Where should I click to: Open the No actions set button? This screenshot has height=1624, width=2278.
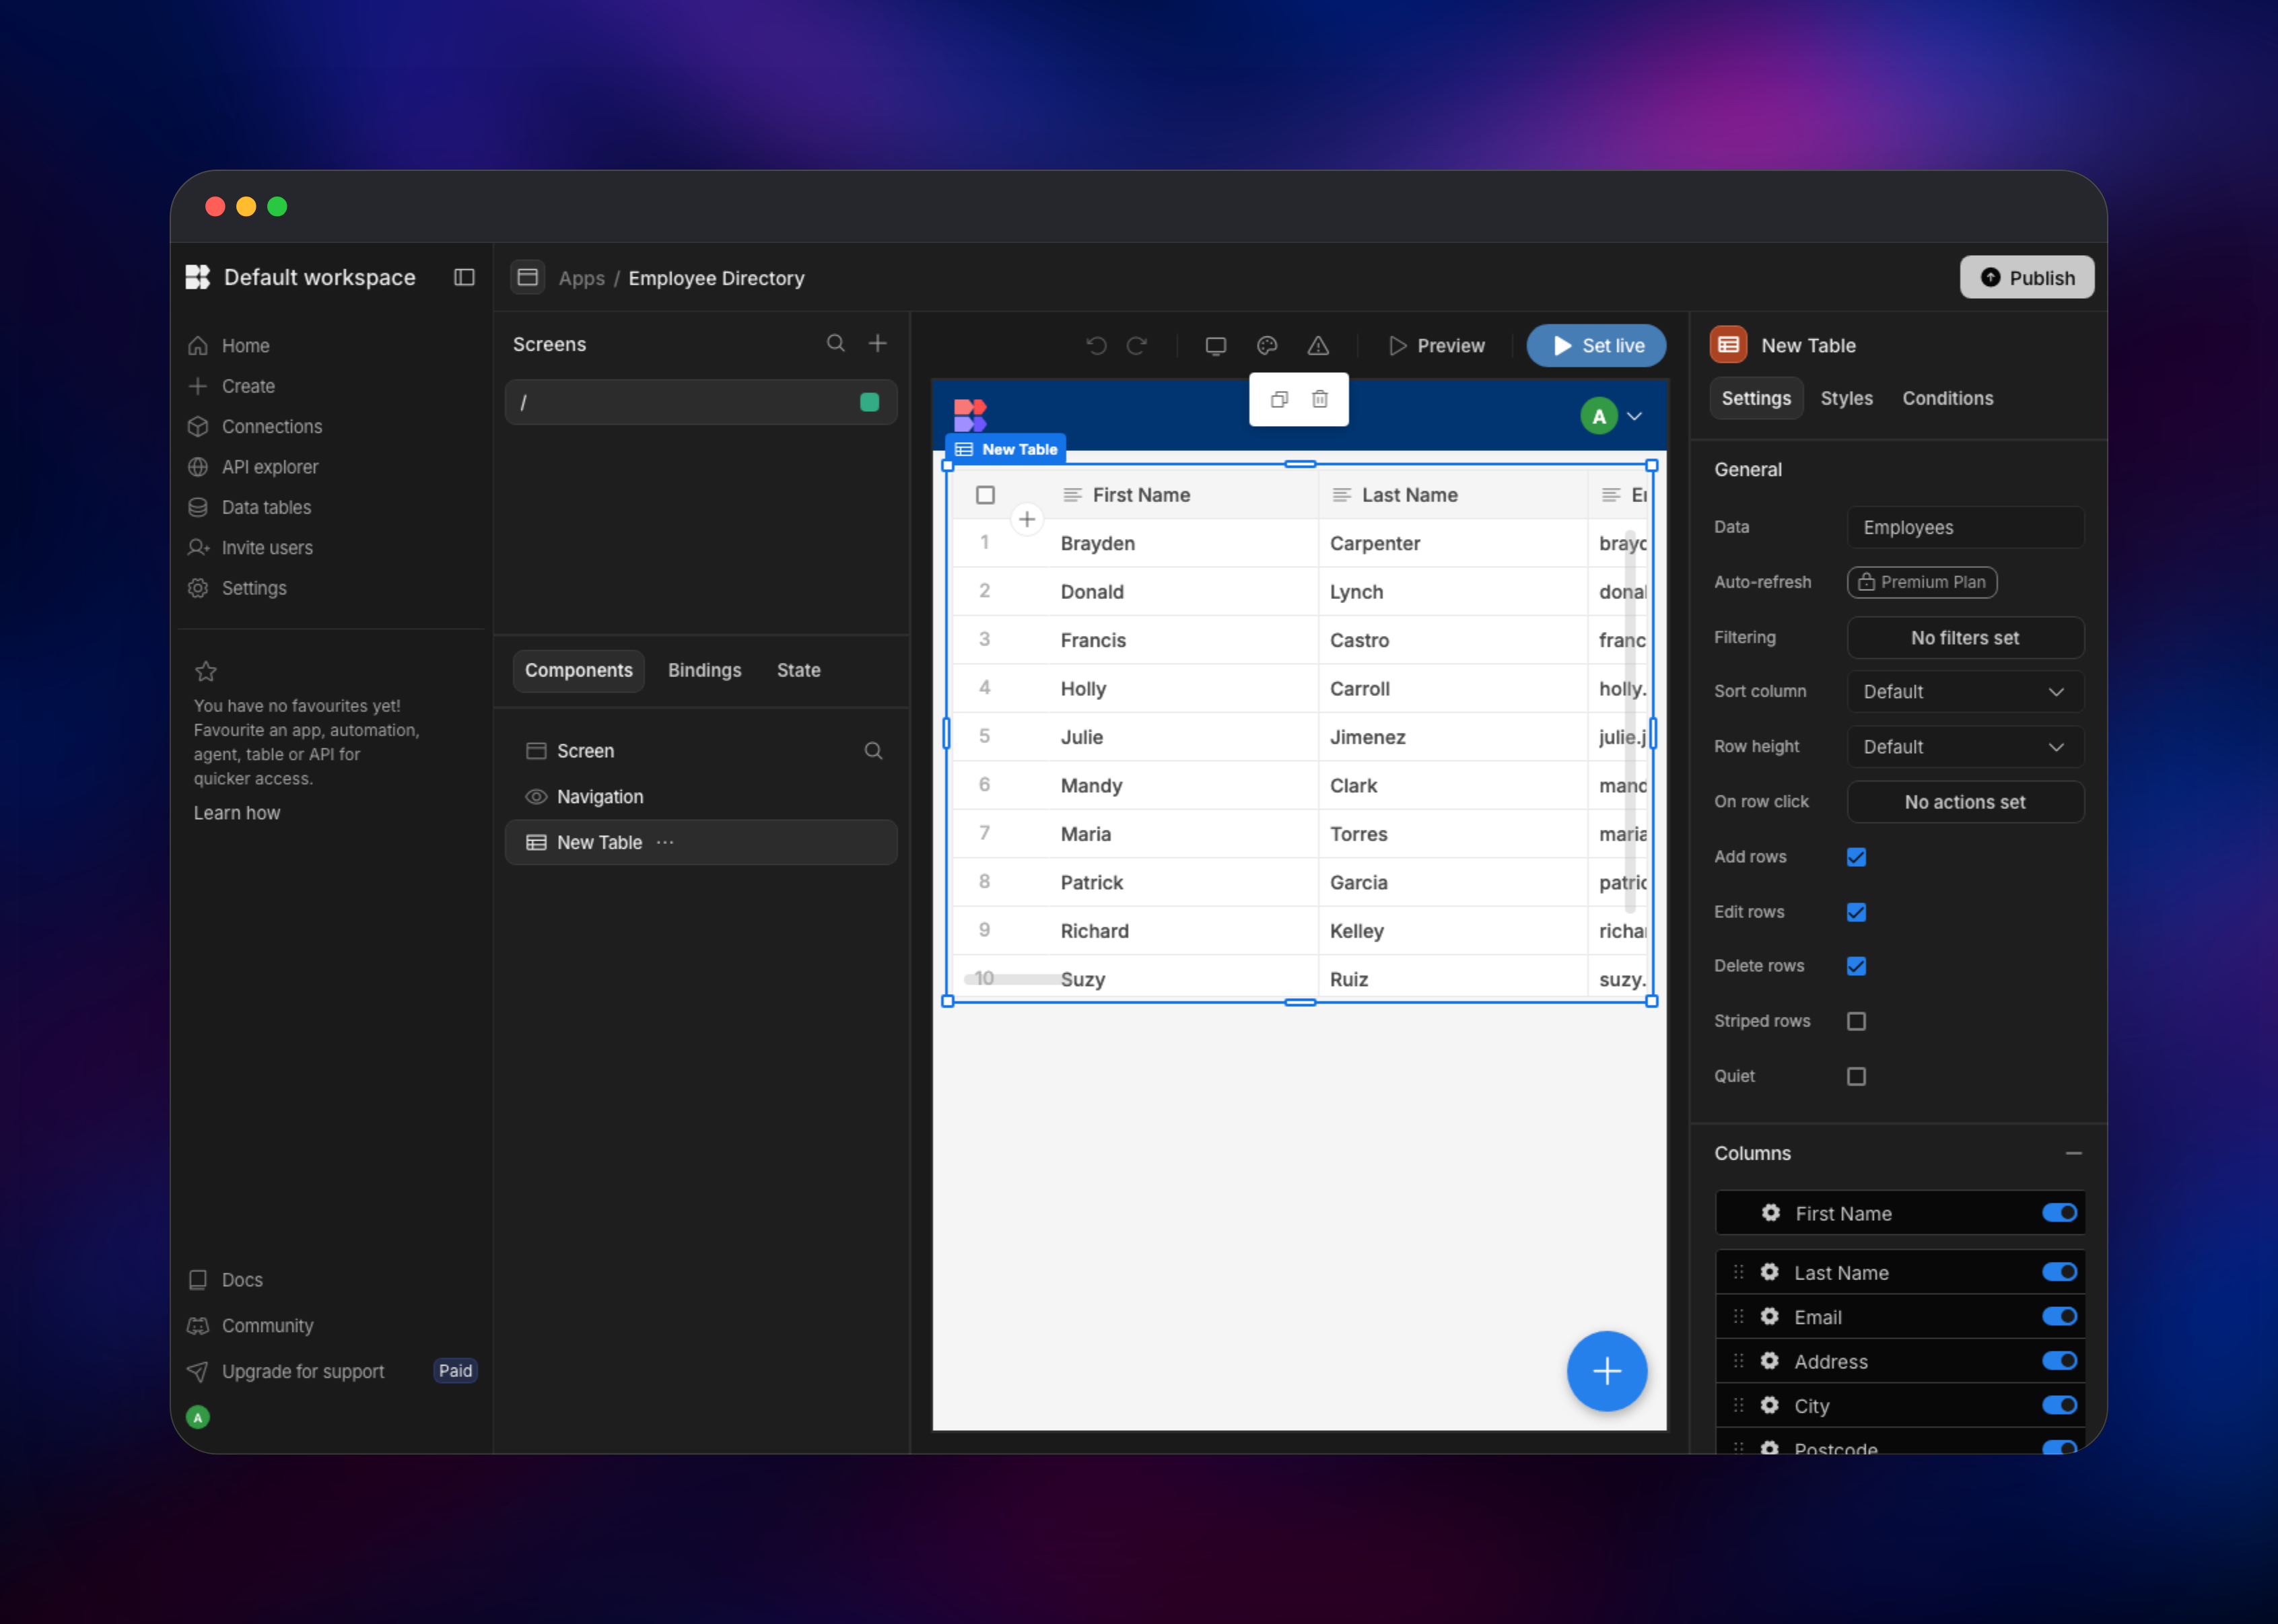(x=1965, y=802)
